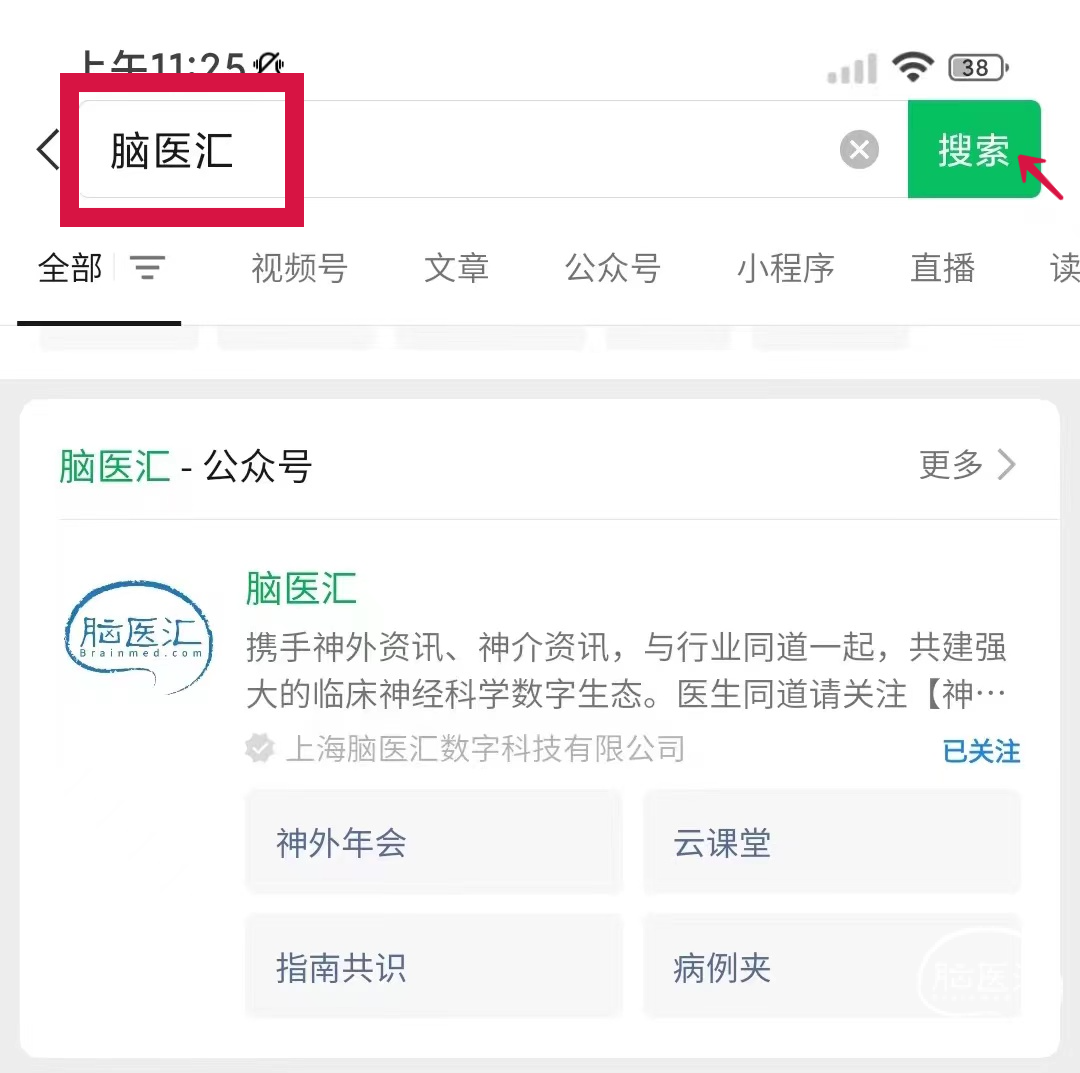Image resolution: width=1080 pixels, height=1073 pixels.
Task: Tap the verified badge icon beside 上海脑医汇数字科技有限公司
Action: (x=260, y=748)
